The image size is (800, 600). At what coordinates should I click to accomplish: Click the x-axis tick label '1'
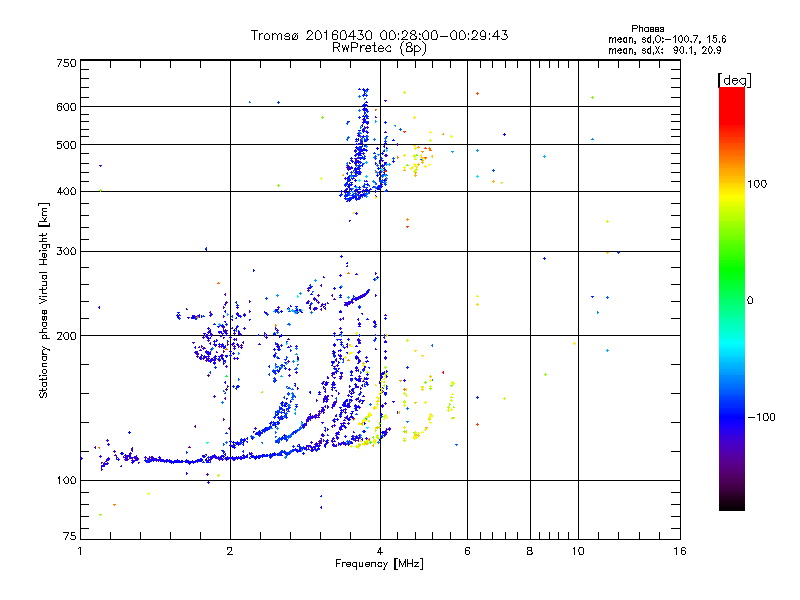(80, 551)
